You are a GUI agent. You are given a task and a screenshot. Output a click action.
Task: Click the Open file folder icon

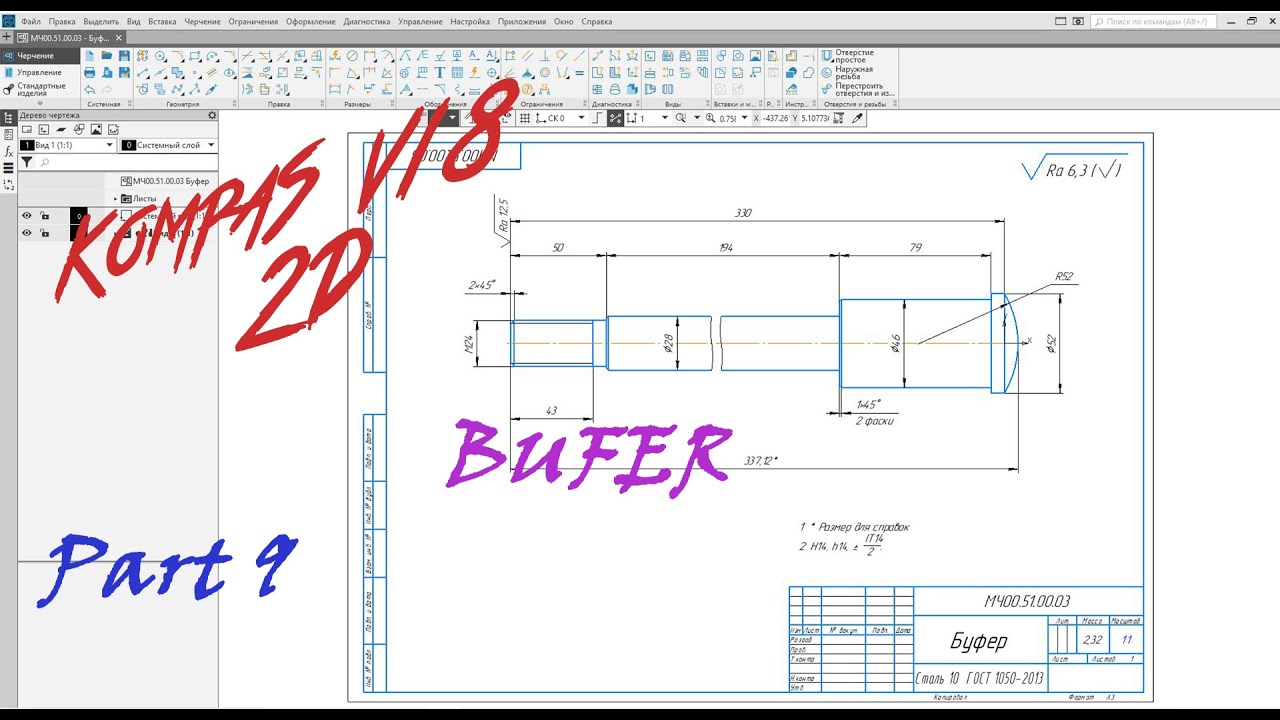[x=106, y=55]
